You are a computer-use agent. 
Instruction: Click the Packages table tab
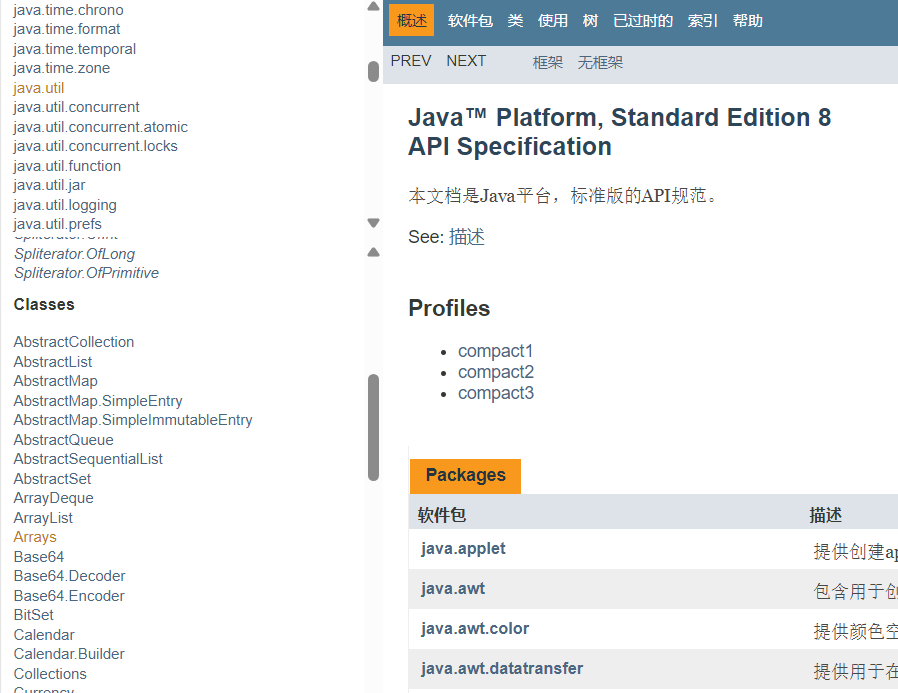point(465,475)
